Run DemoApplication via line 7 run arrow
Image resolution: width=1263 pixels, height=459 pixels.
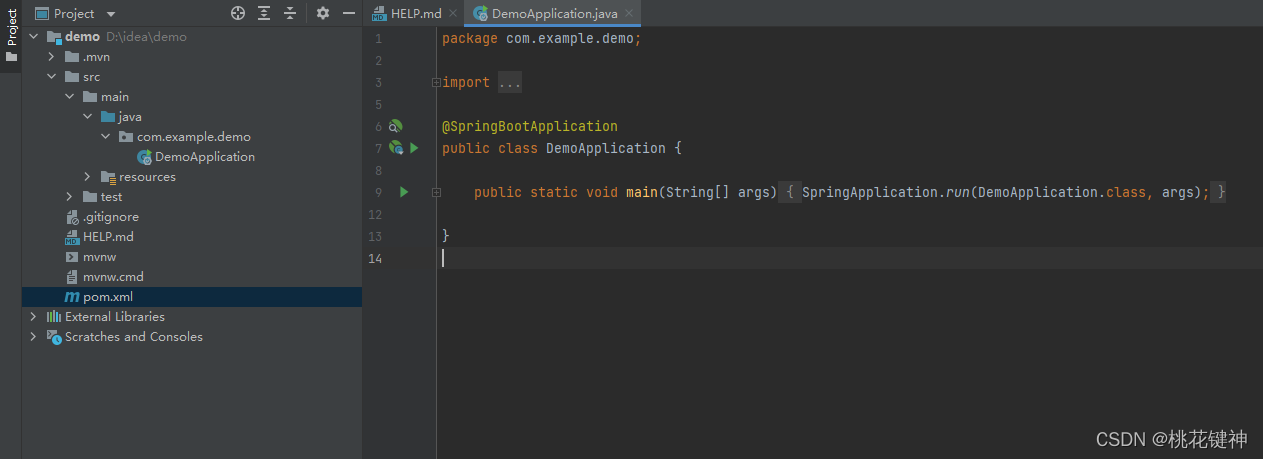click(414, 148)
